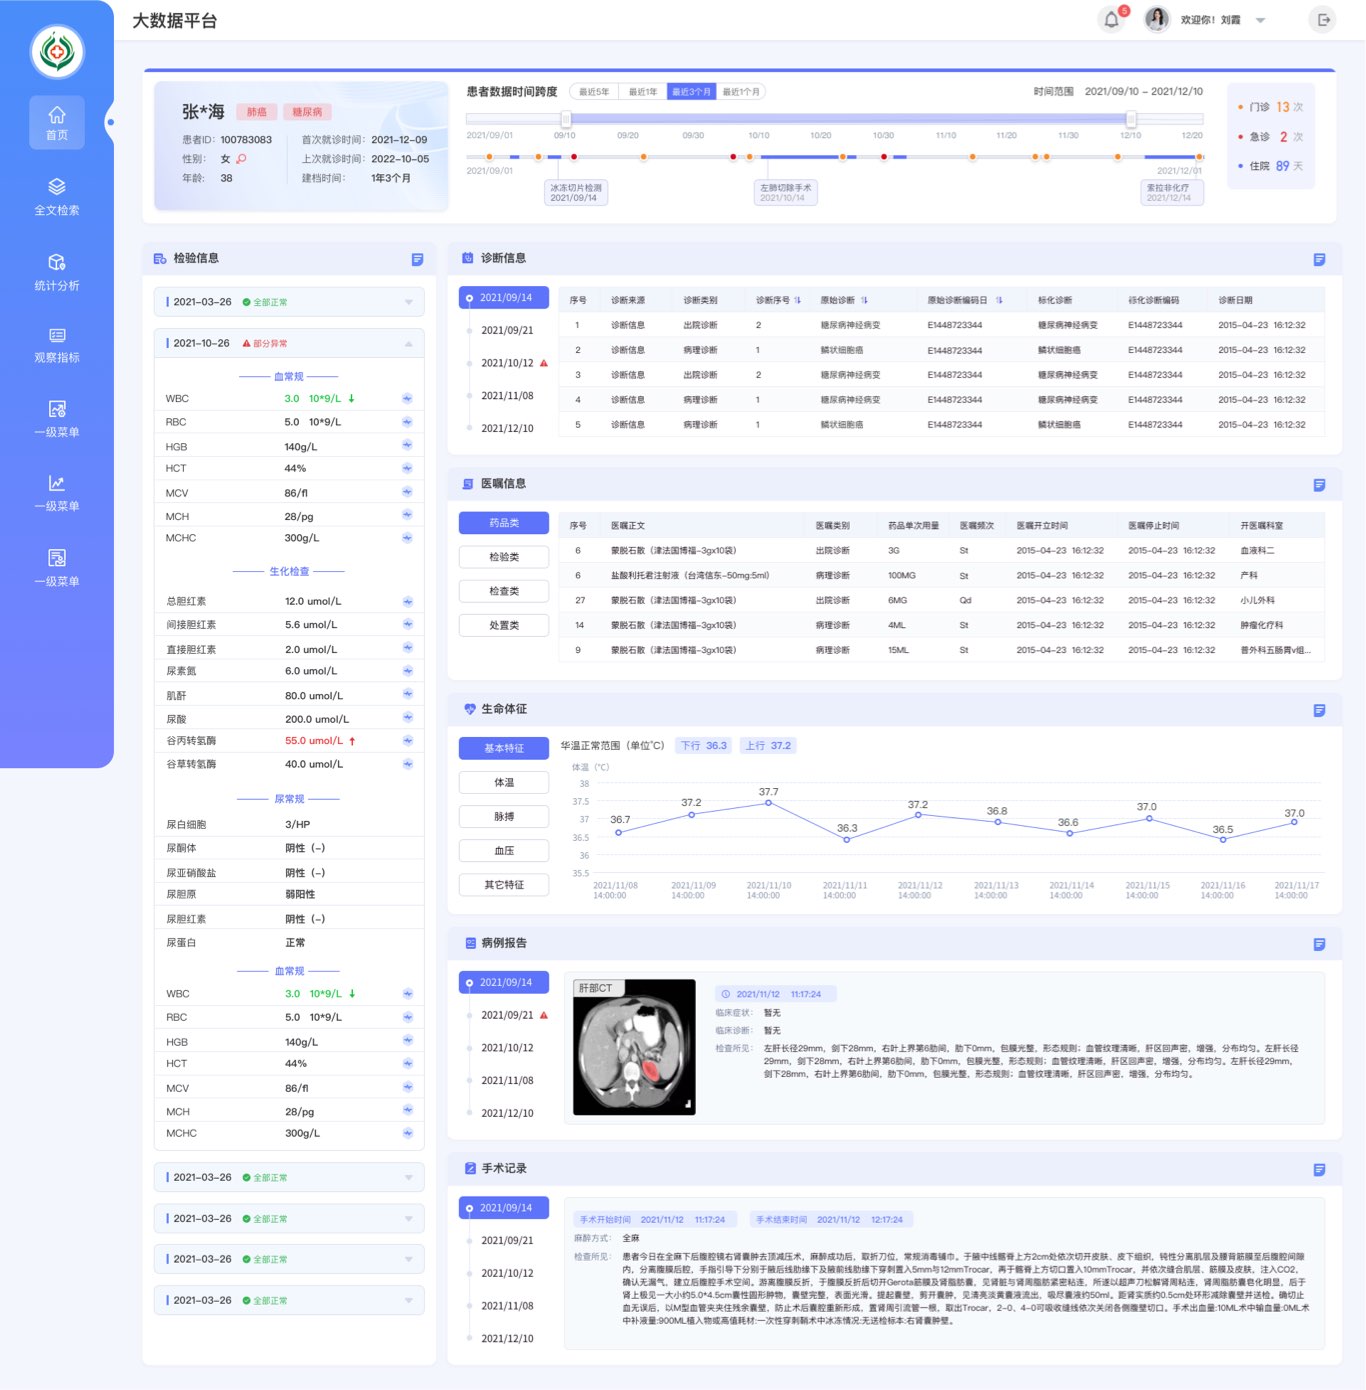Open 统计分析 in the sidebar
The width and height of the screenshot is (1366, 1390).
57,272
